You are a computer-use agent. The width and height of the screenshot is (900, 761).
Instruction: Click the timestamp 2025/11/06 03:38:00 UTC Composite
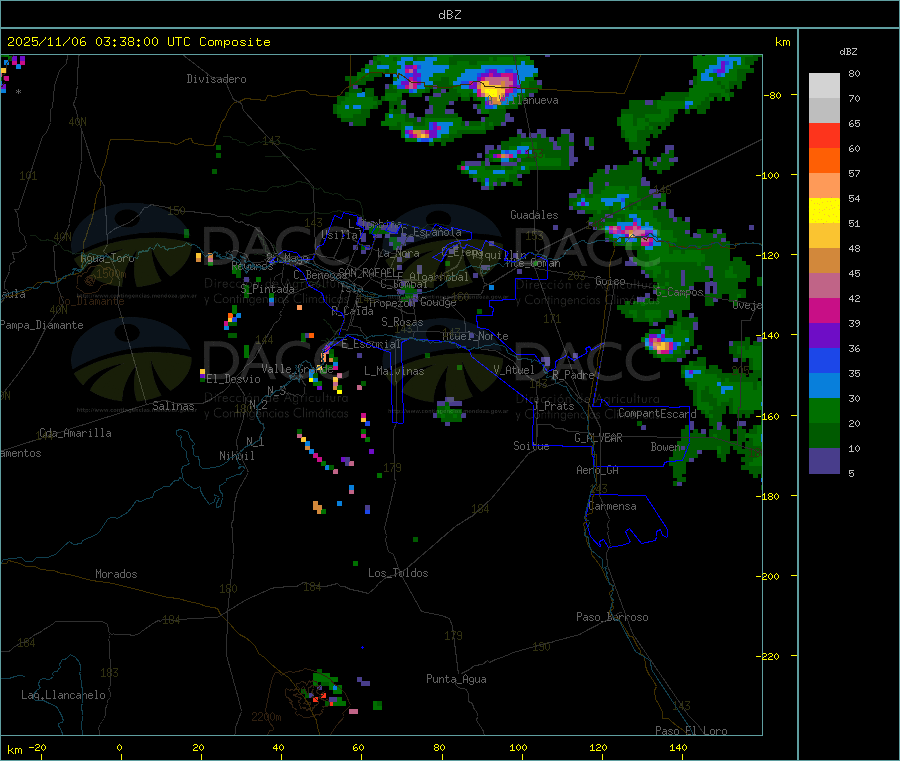pyautogui.click(x=138, y=42)
